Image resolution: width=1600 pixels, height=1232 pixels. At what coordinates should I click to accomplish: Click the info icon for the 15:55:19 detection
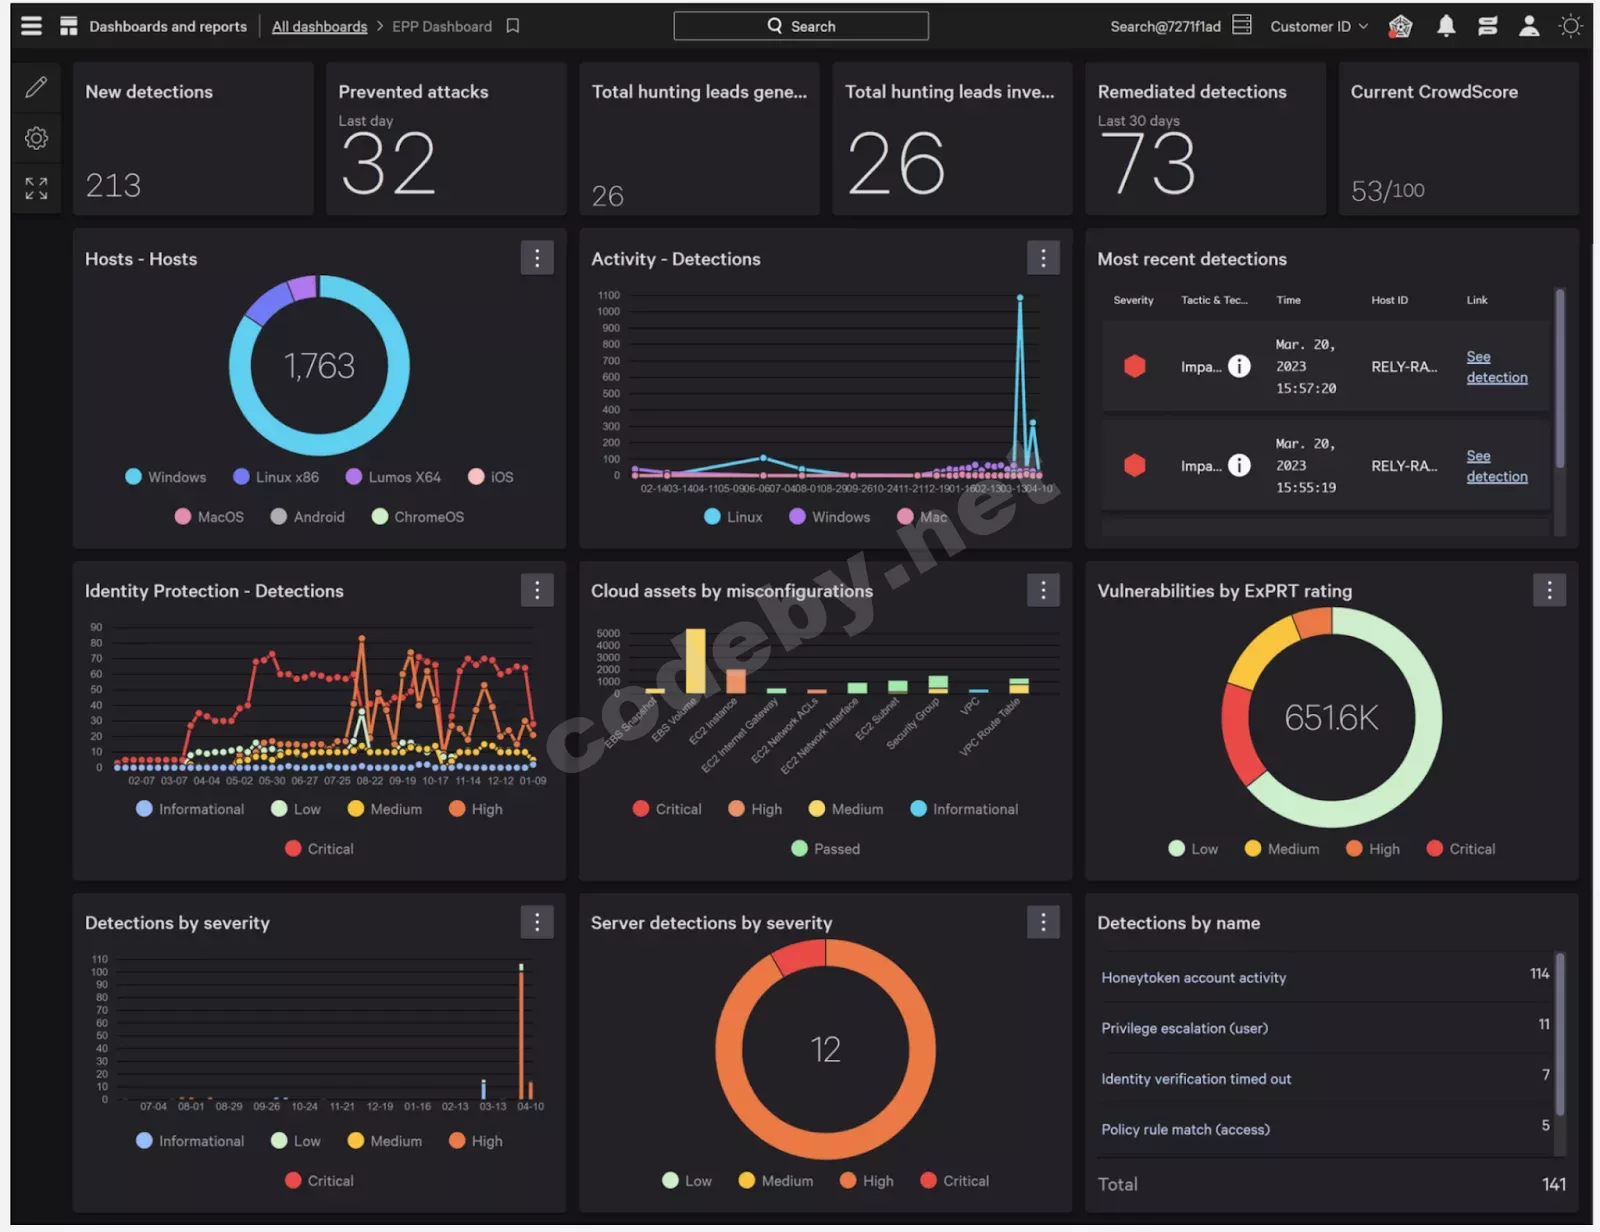(x=1239, y=465)
